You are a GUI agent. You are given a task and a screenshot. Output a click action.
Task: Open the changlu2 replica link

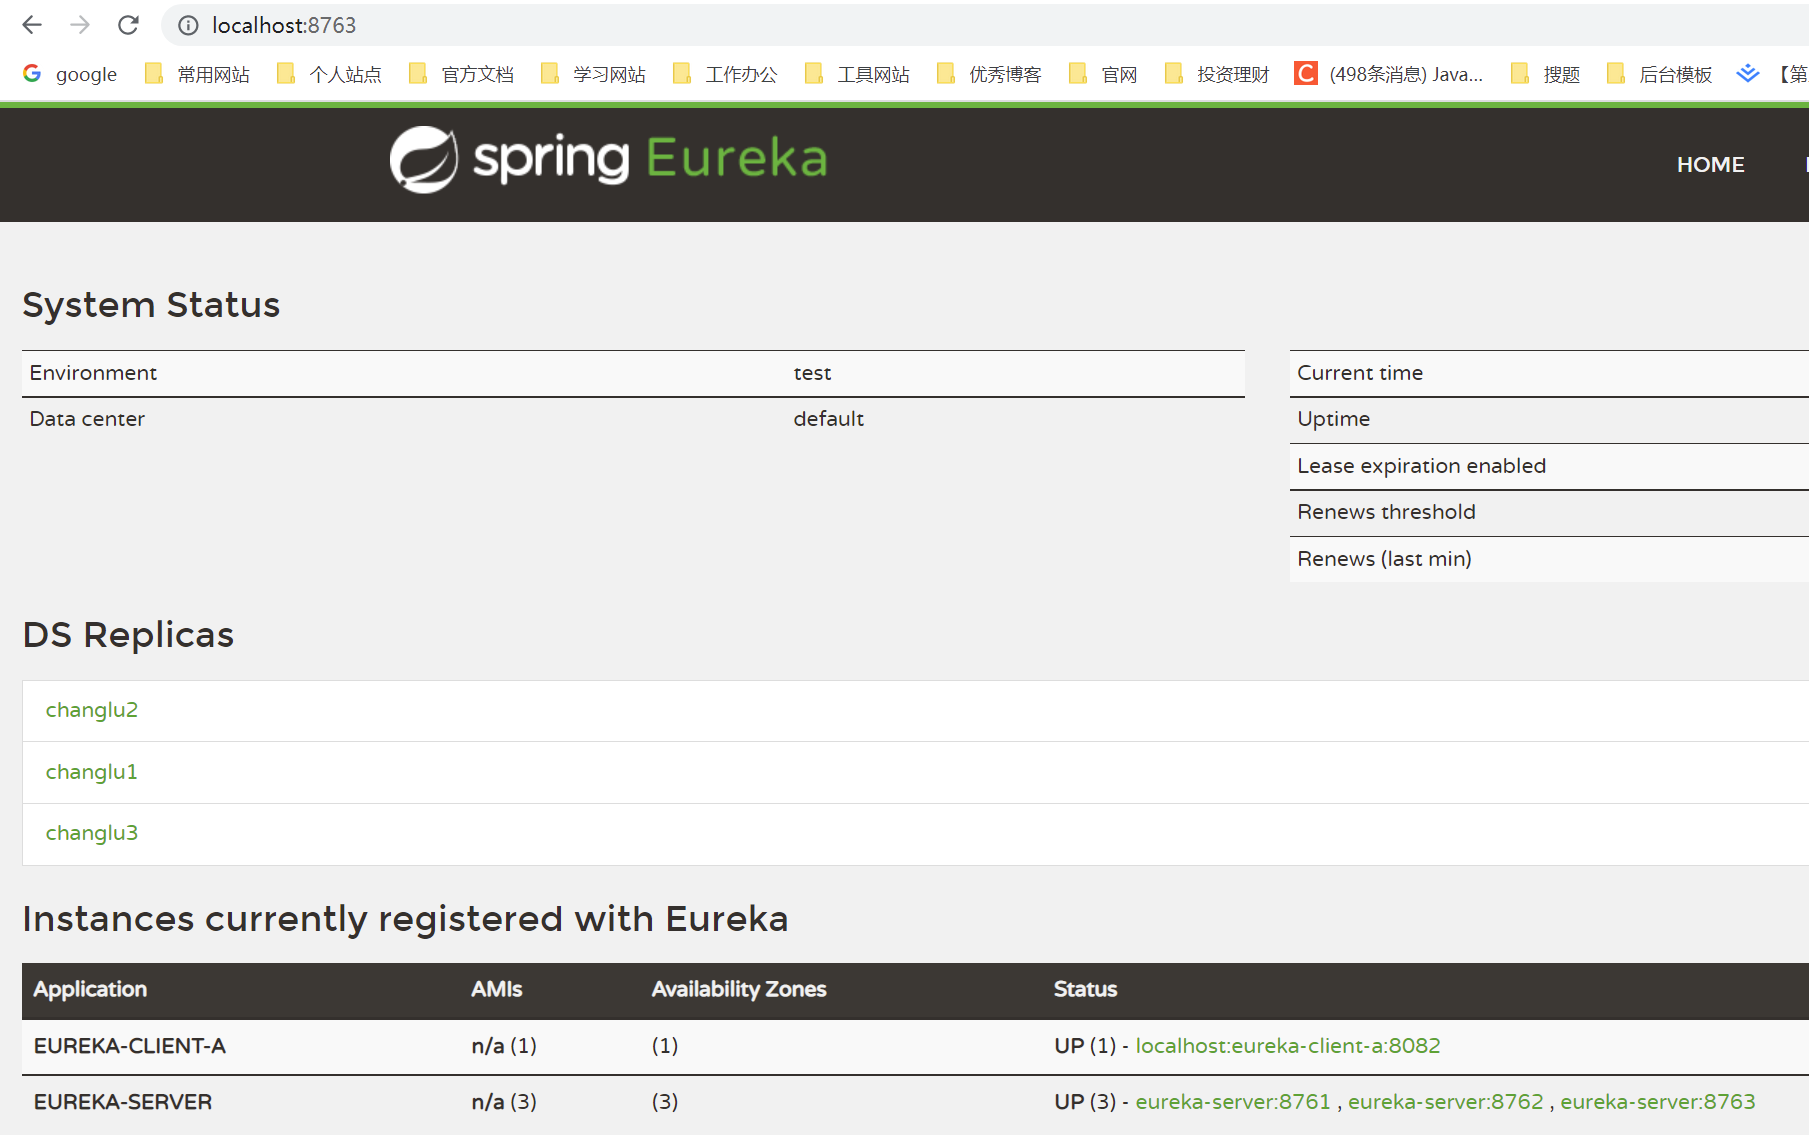tap(92, 710)
